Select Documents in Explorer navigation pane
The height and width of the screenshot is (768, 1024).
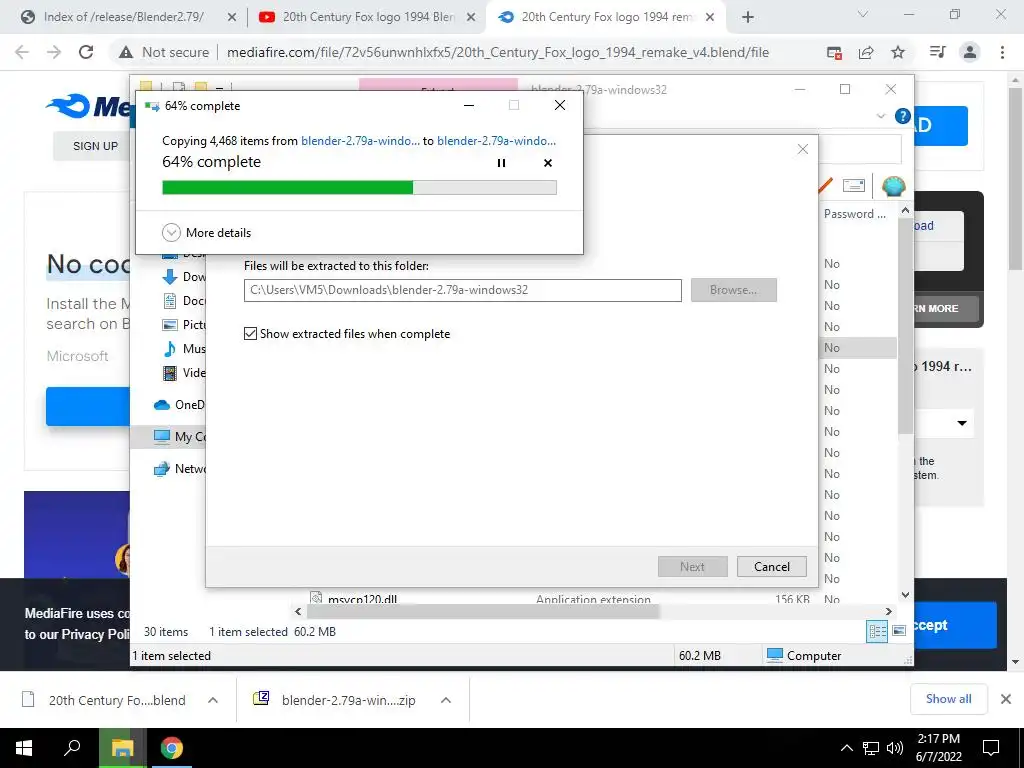(x=184, y=301)
